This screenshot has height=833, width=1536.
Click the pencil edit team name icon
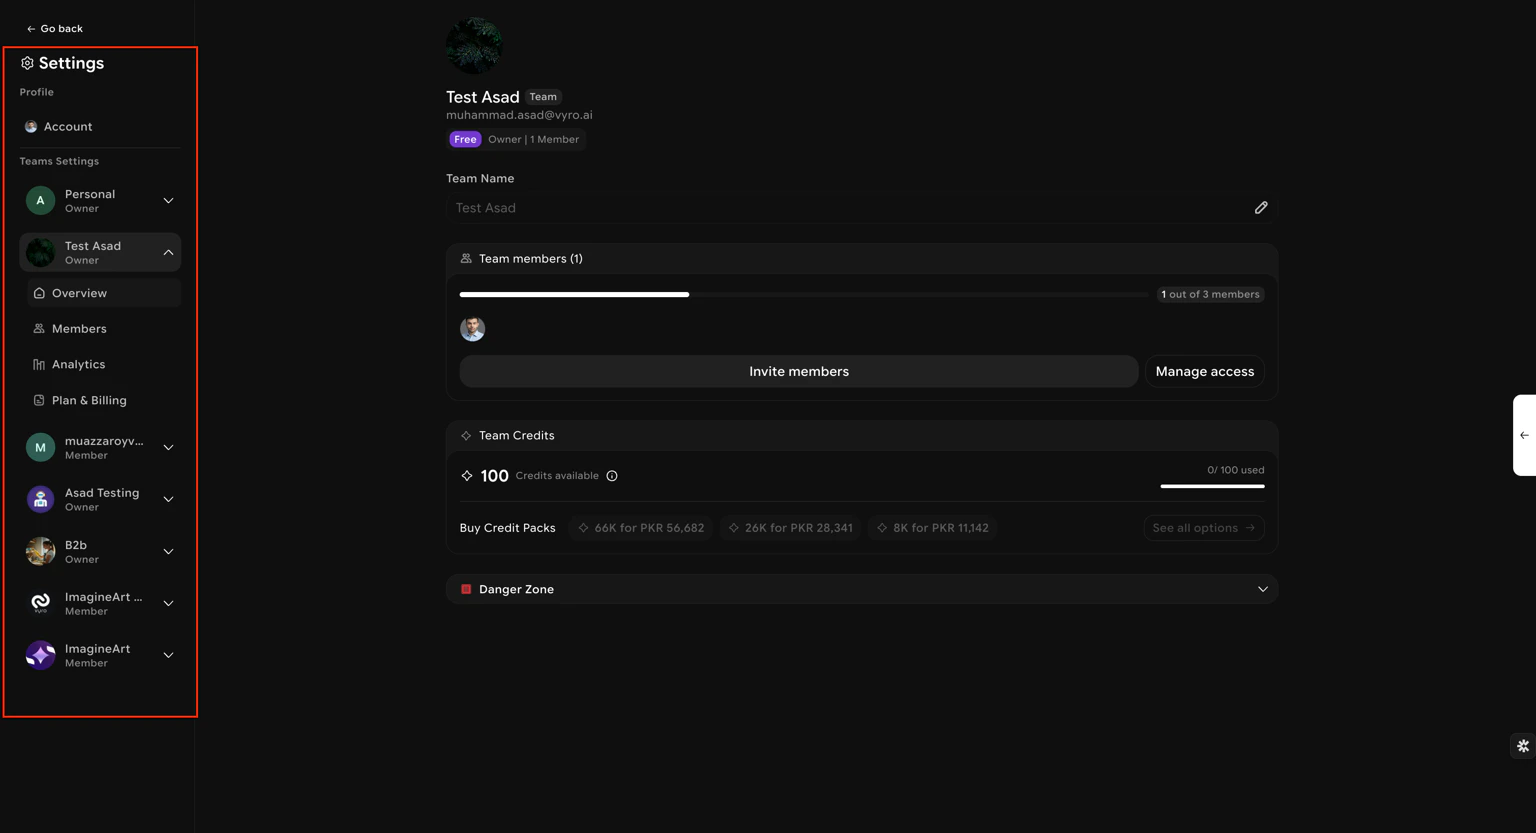tap(1261, 208)
